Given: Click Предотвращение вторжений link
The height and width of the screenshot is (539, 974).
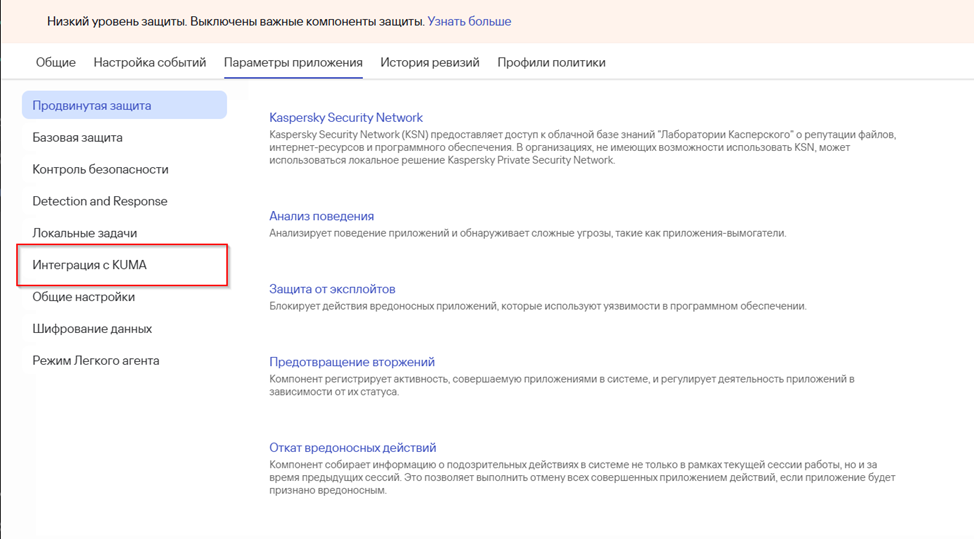Looking at the screenshot, I should point(352,362).
